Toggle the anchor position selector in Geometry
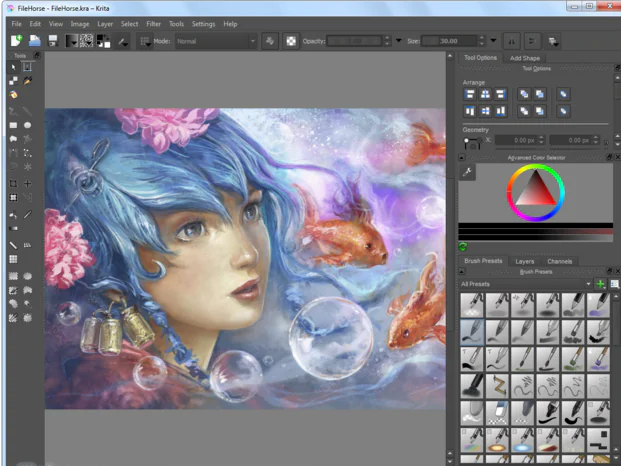 tap(472, 143)
